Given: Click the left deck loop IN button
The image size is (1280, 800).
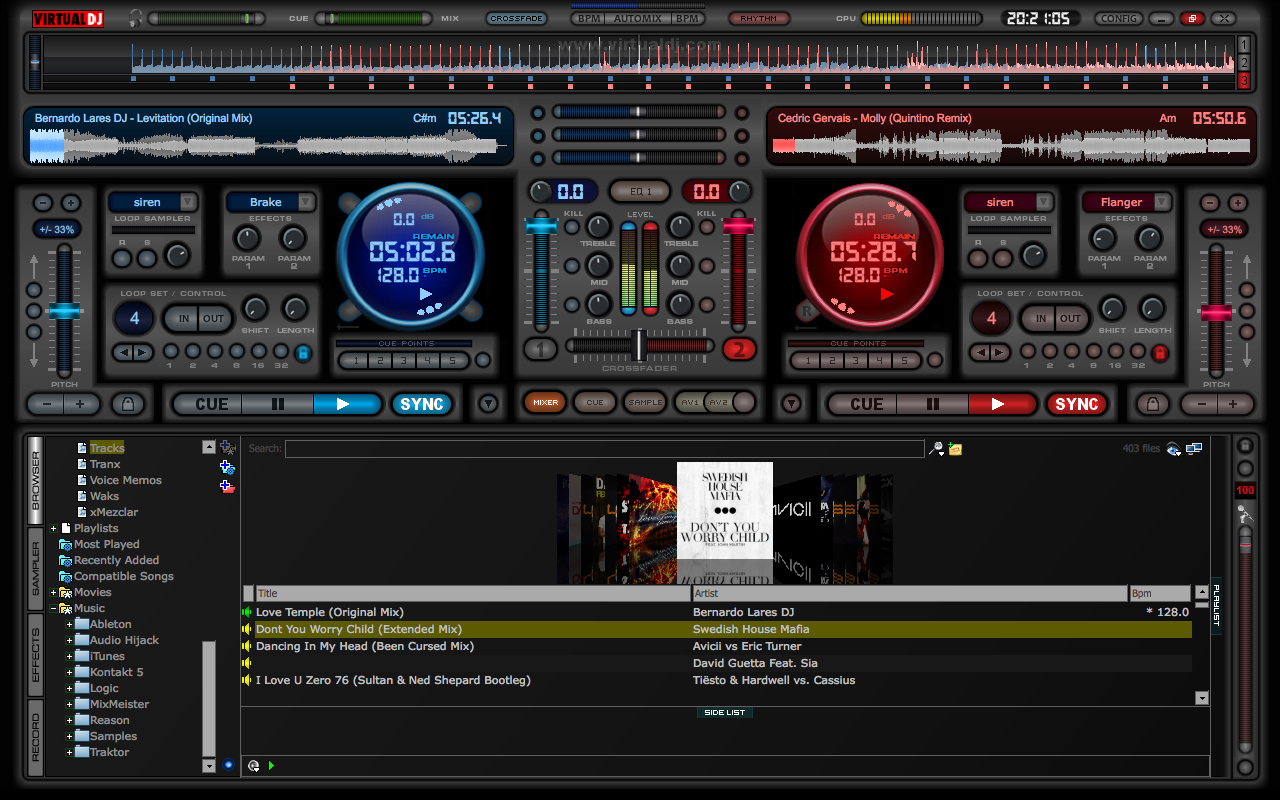Looking at the screenshot, I should coord(183,319).
